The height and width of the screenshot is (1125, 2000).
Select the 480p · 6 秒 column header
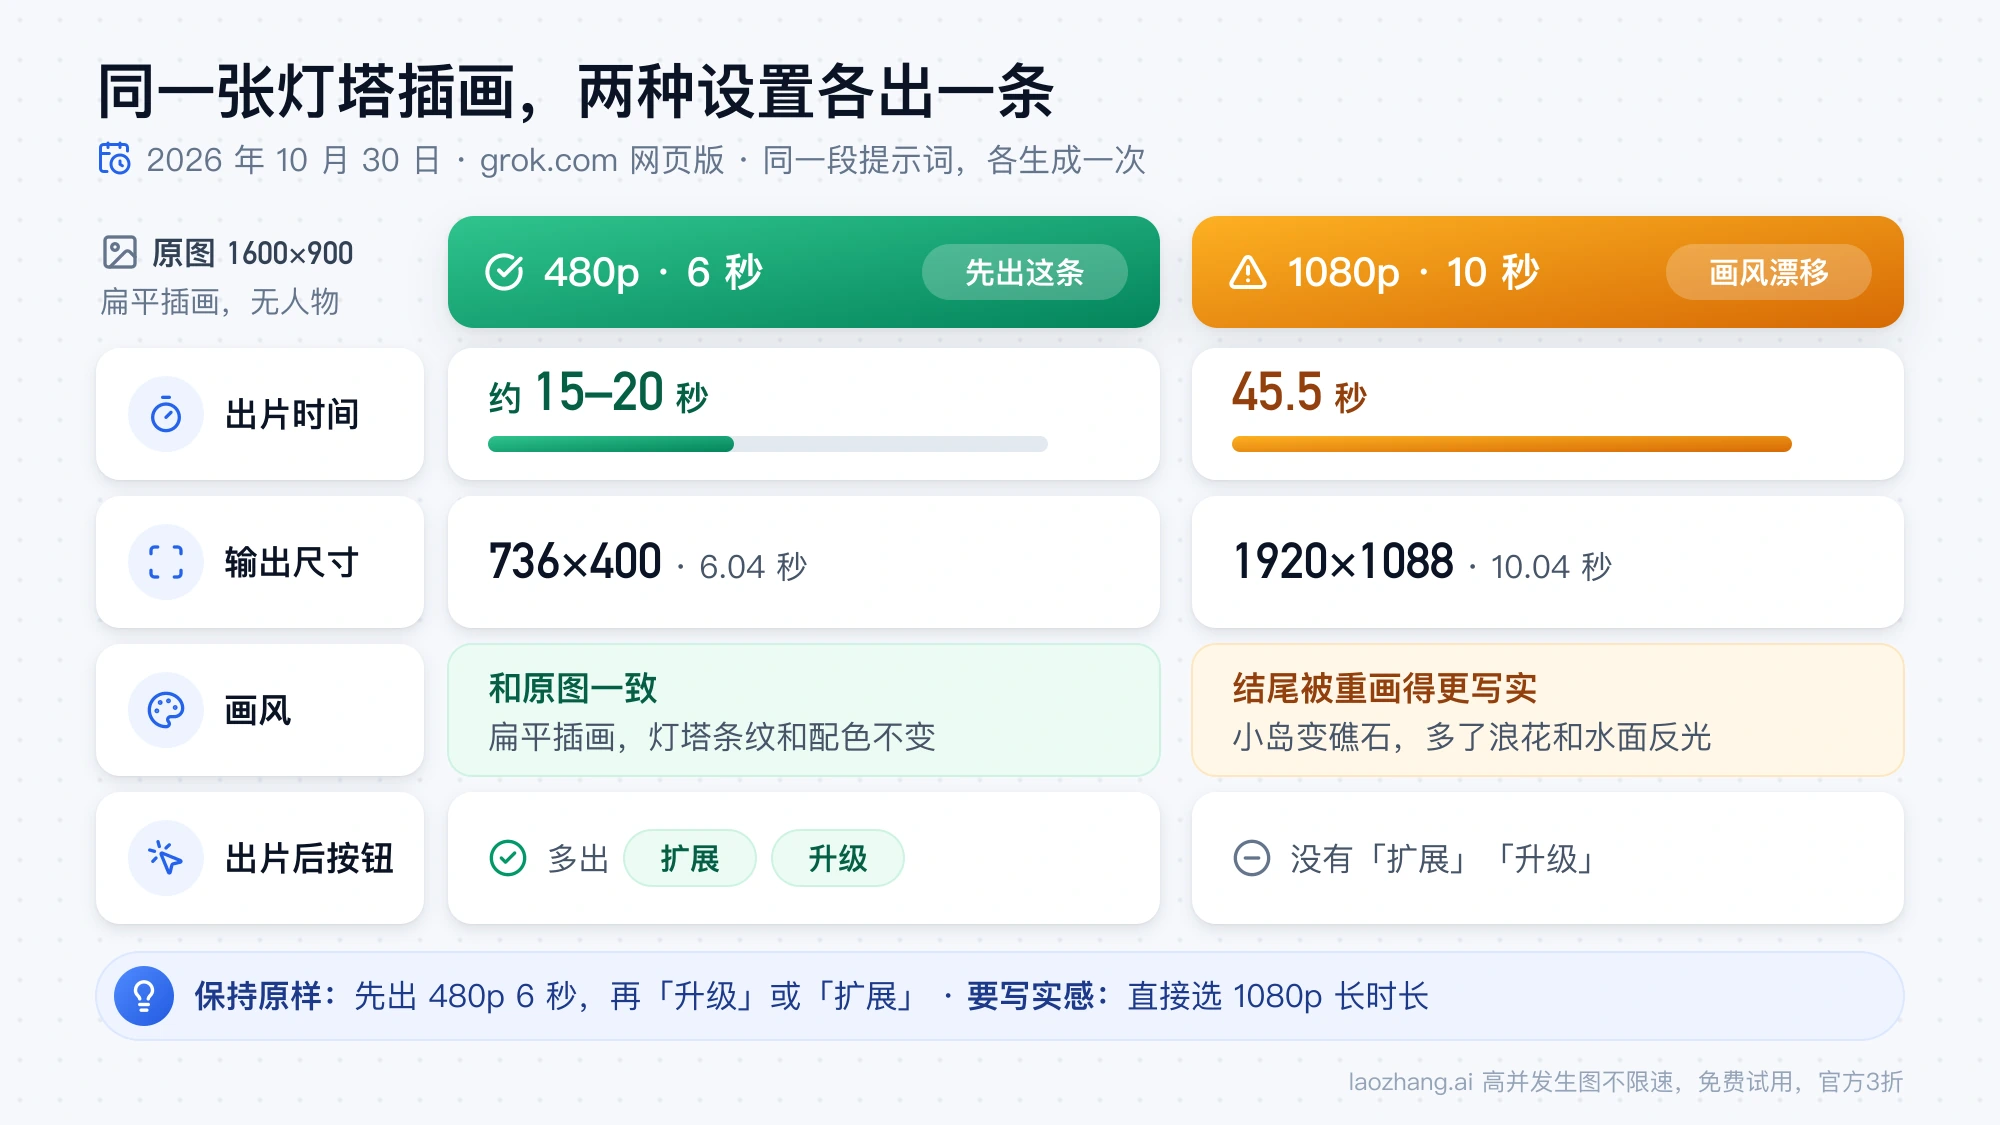click(804, 272)
